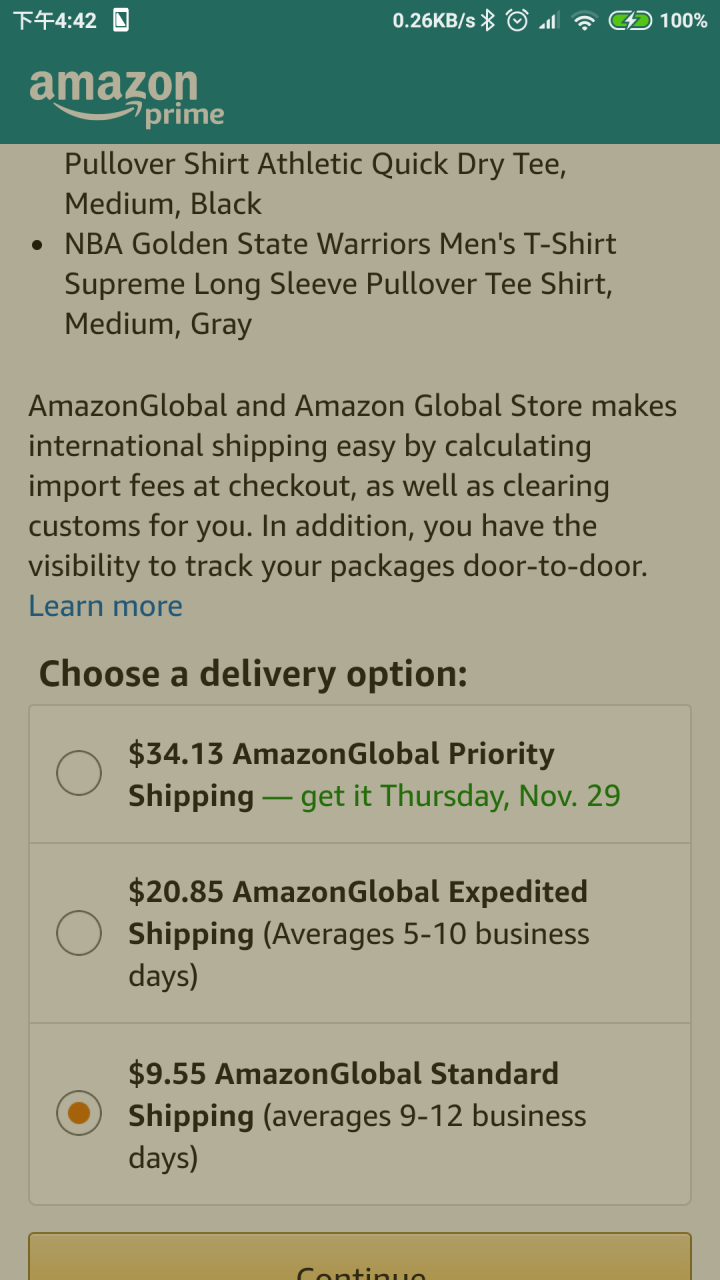This screenshot has width=720, height=1280.
Task: Open the Learn more link
Action: tap(105, 606)
